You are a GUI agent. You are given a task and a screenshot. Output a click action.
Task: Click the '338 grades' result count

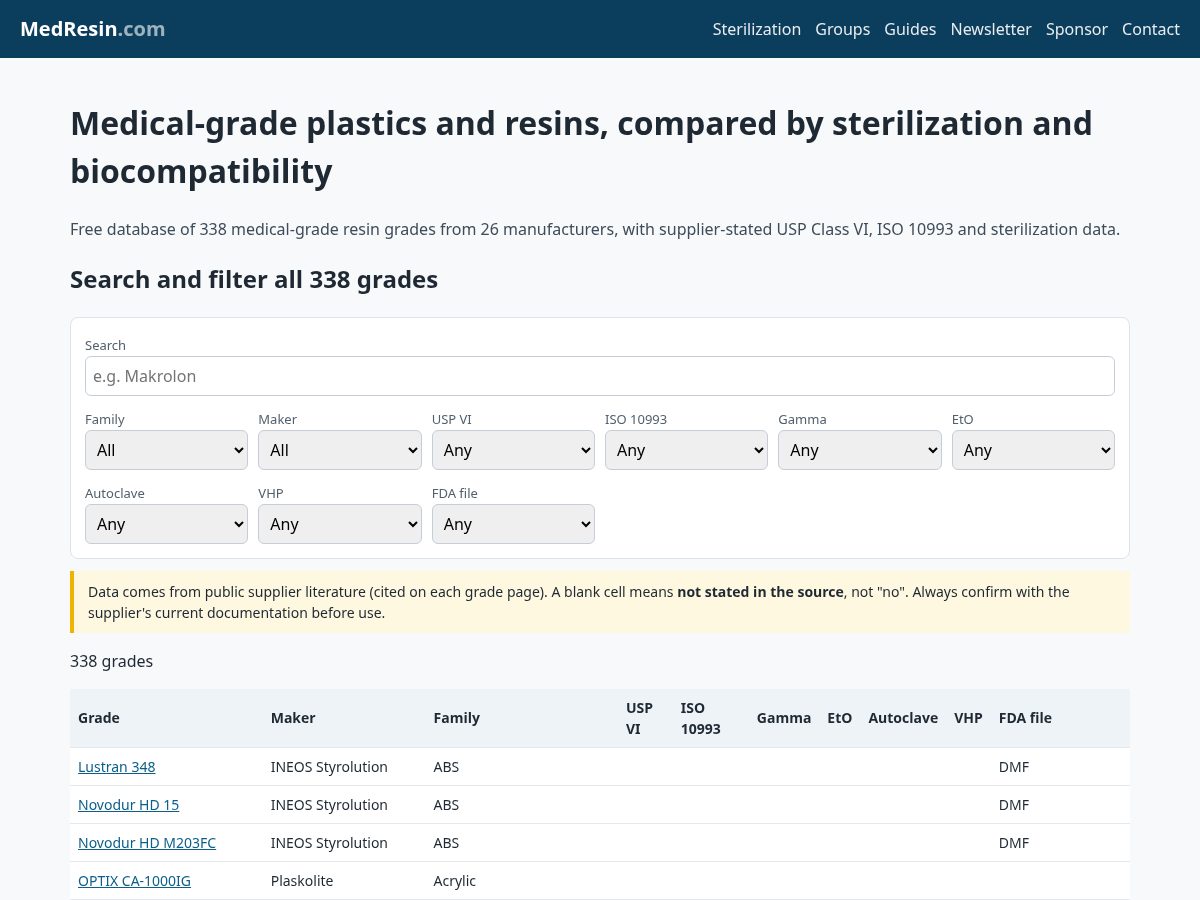112,661
